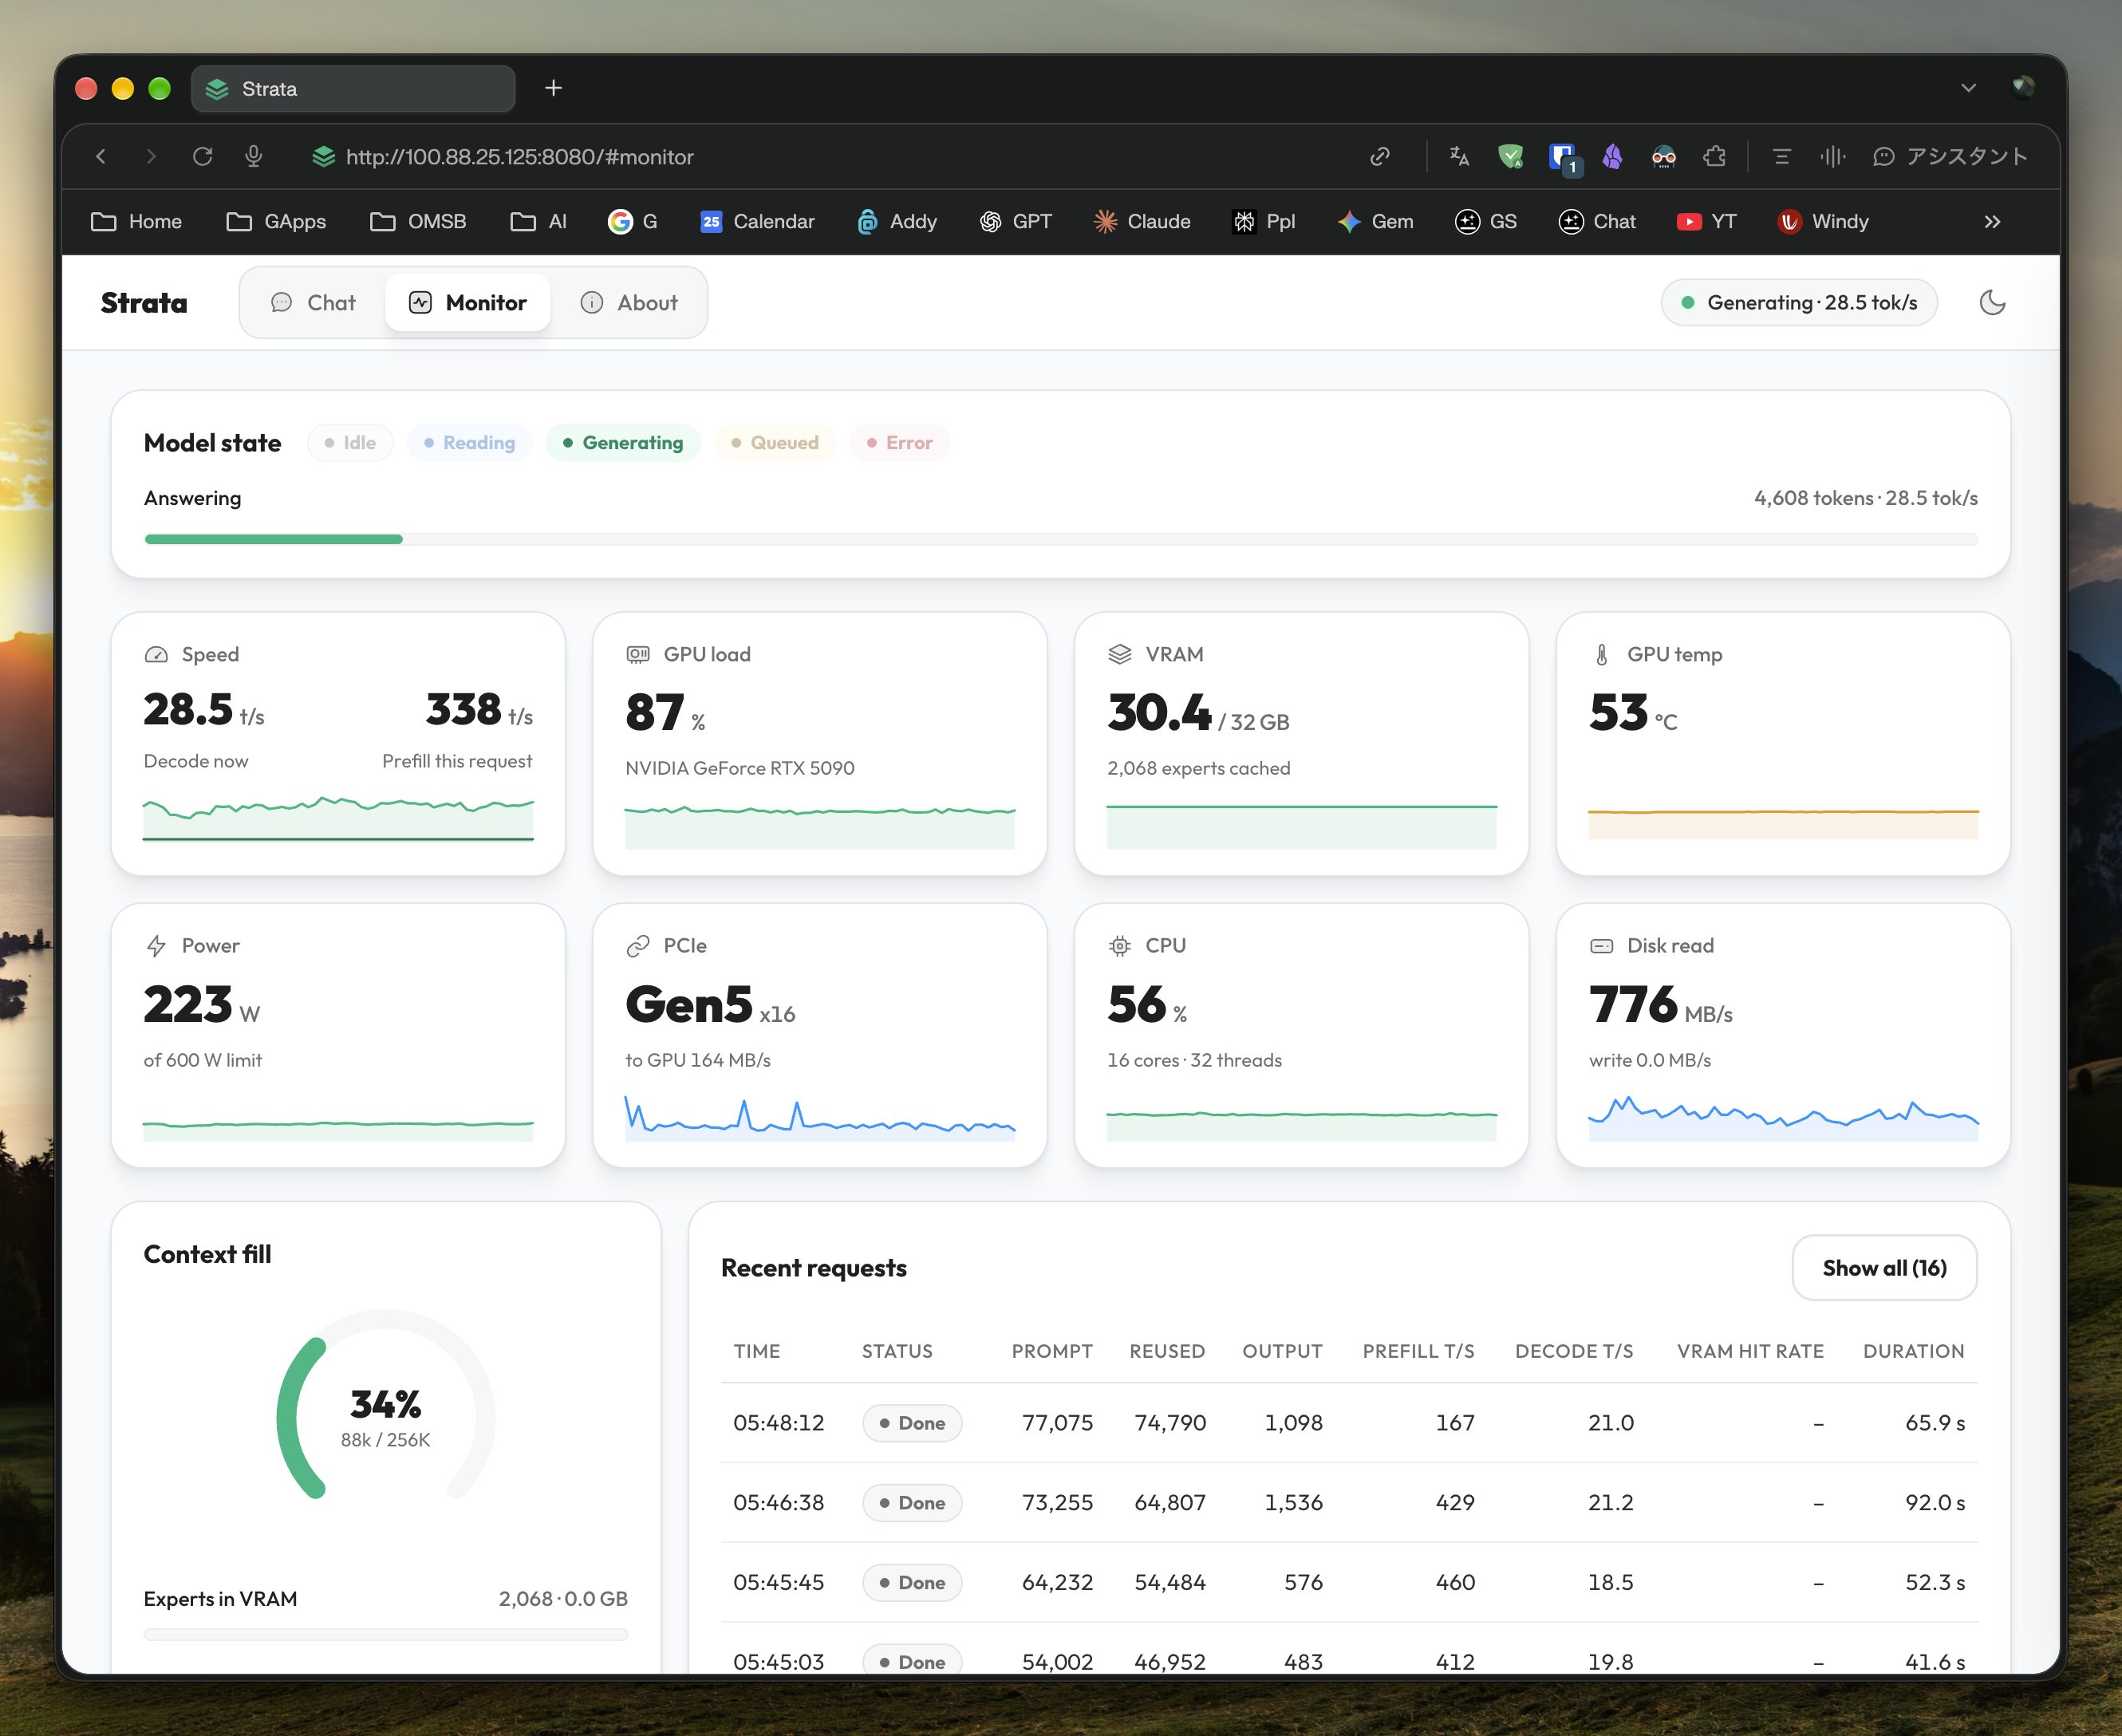2122x1736 pixels.
Task: Click the Gem bookmark icon
Action: tap(1349, 221)
